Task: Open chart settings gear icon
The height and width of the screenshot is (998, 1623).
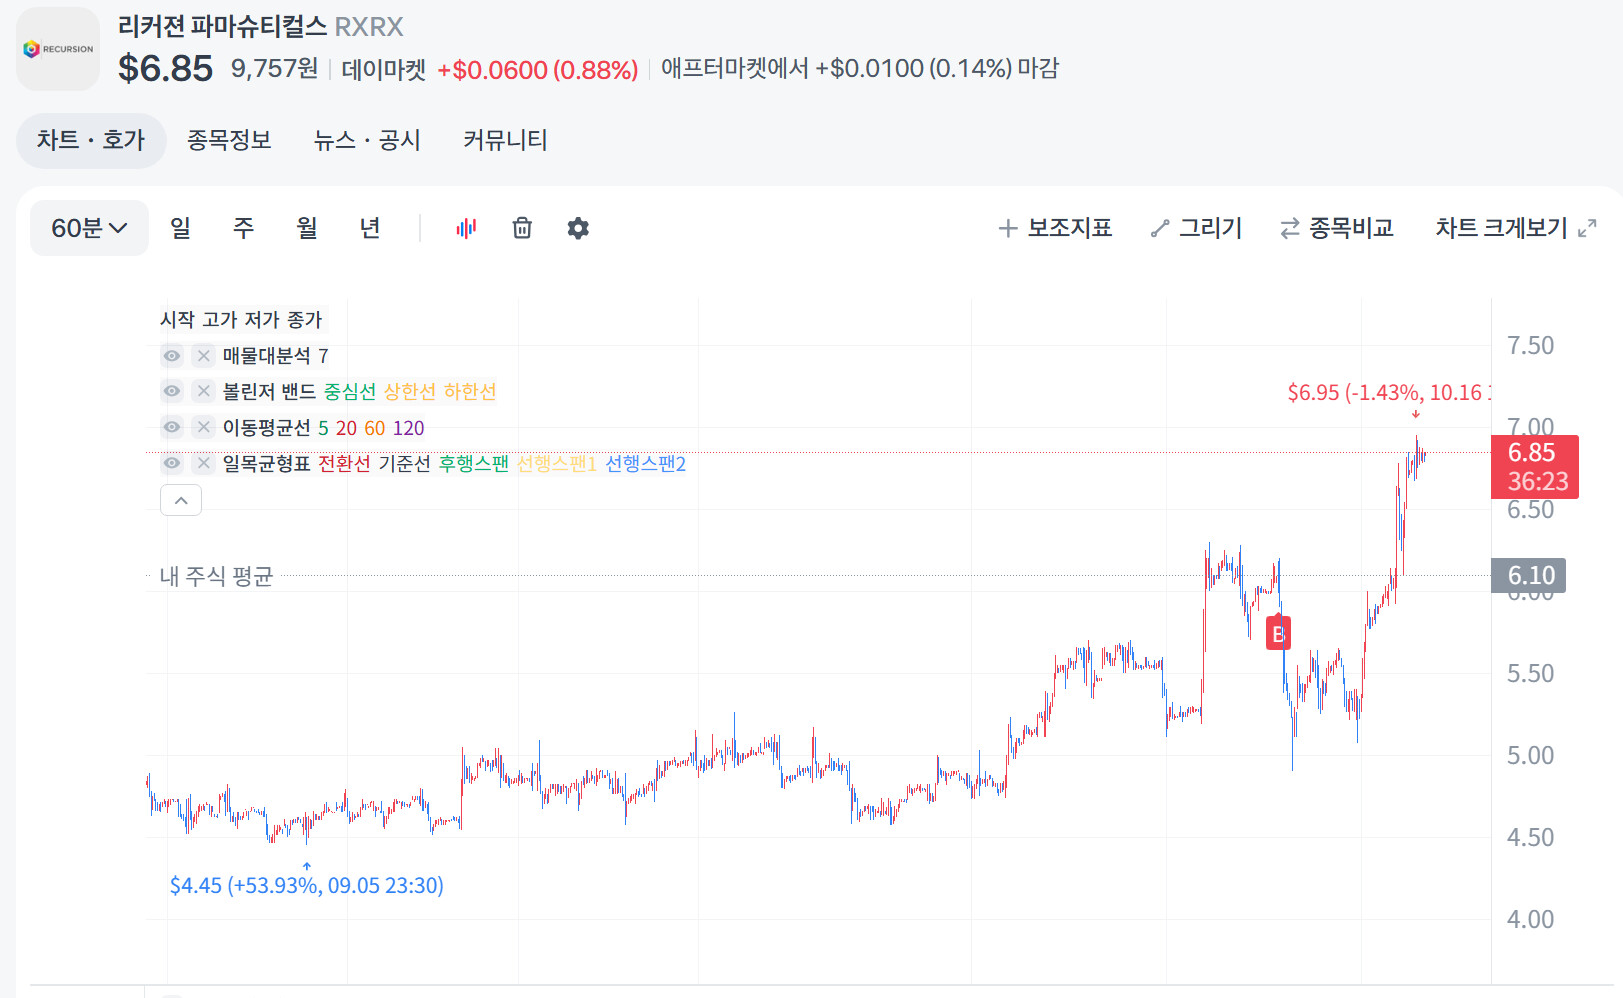Action: click(578, 228)
